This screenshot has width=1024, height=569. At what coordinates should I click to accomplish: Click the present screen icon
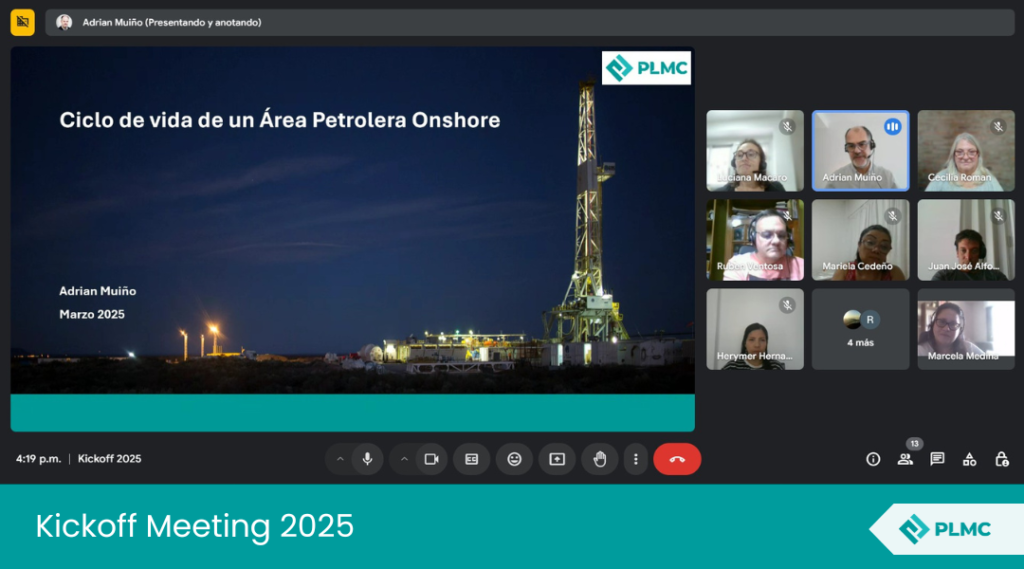pos(557,459)
